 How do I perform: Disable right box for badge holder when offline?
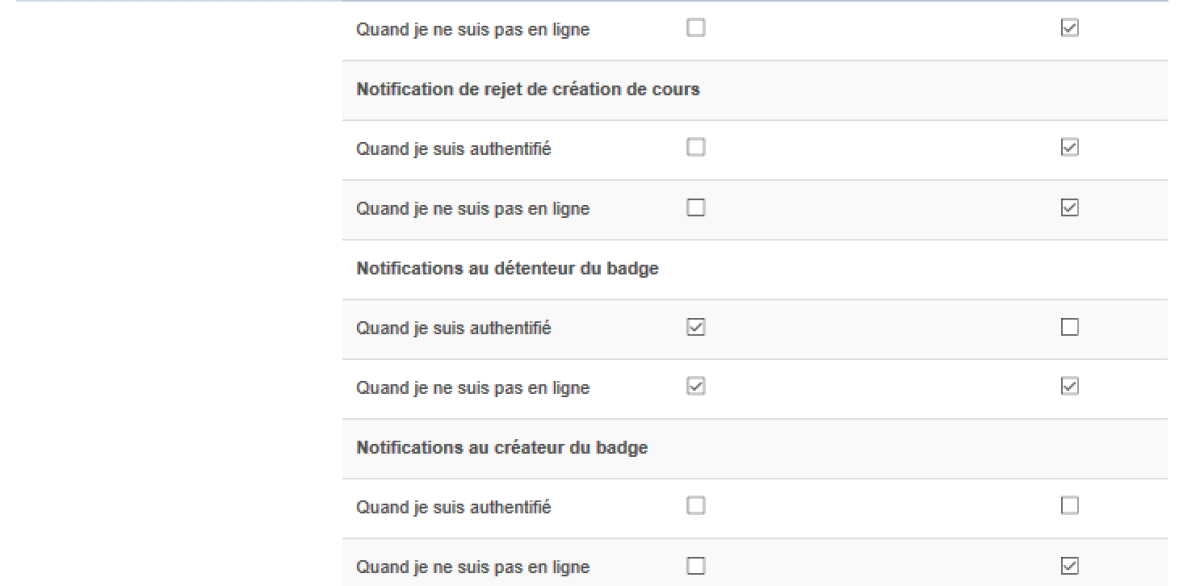click(1069, 386)
